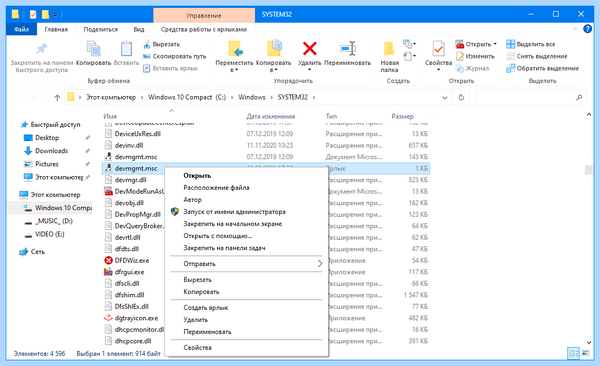Click the chevron after SYSTEM32 in breadcrumb
Image resolution: width=600 pixels, height=366 pixels.
pos(314,97)
